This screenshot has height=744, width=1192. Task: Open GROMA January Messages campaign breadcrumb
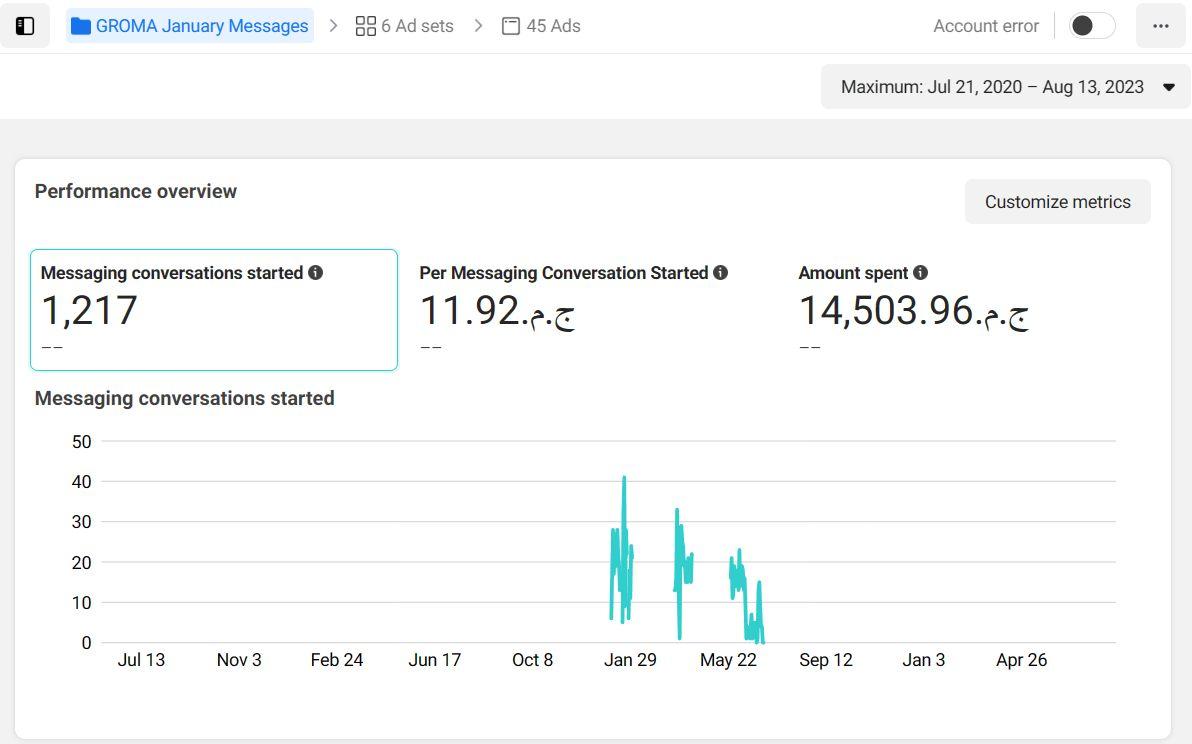[201, 26]
